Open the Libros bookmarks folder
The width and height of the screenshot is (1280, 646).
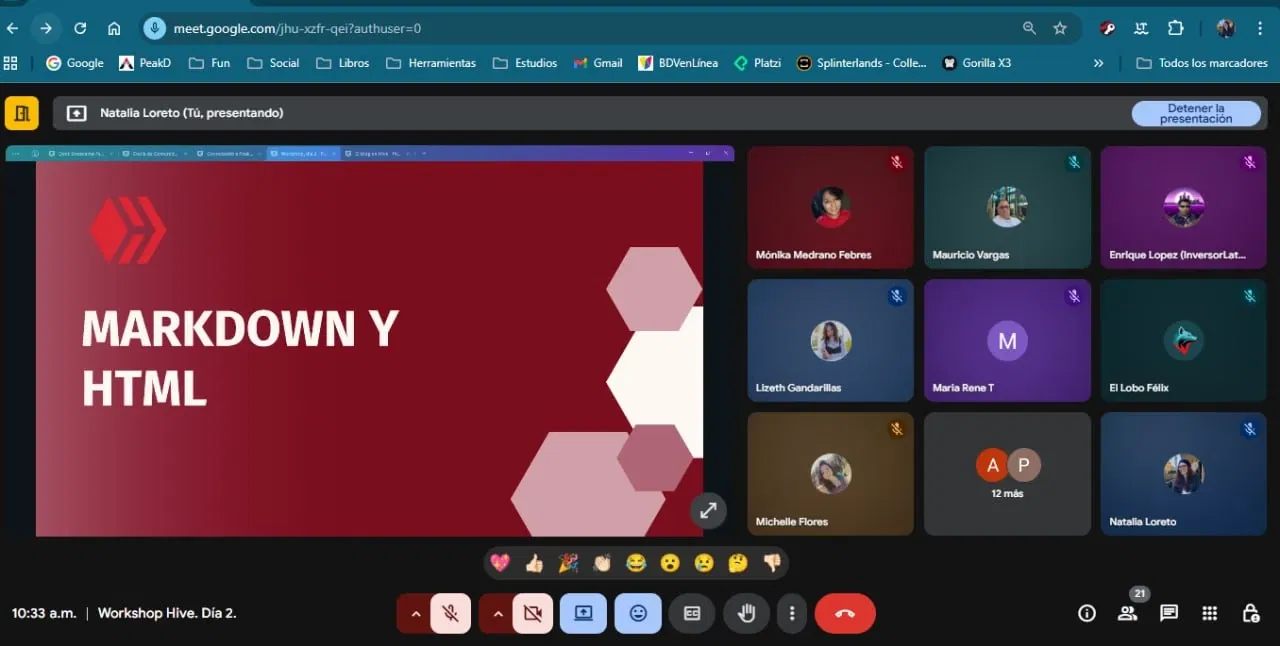tap(343, 63)
